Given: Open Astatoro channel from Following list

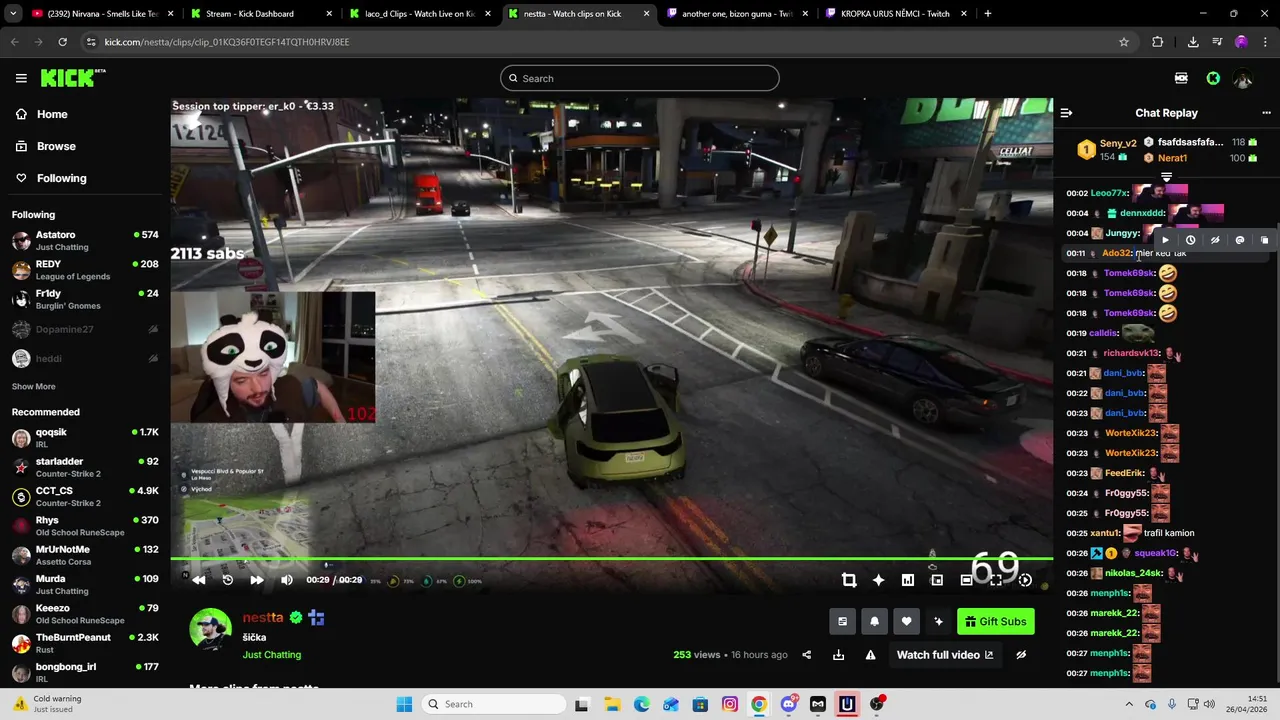Looking at the screenshot, I should point(84,241).
